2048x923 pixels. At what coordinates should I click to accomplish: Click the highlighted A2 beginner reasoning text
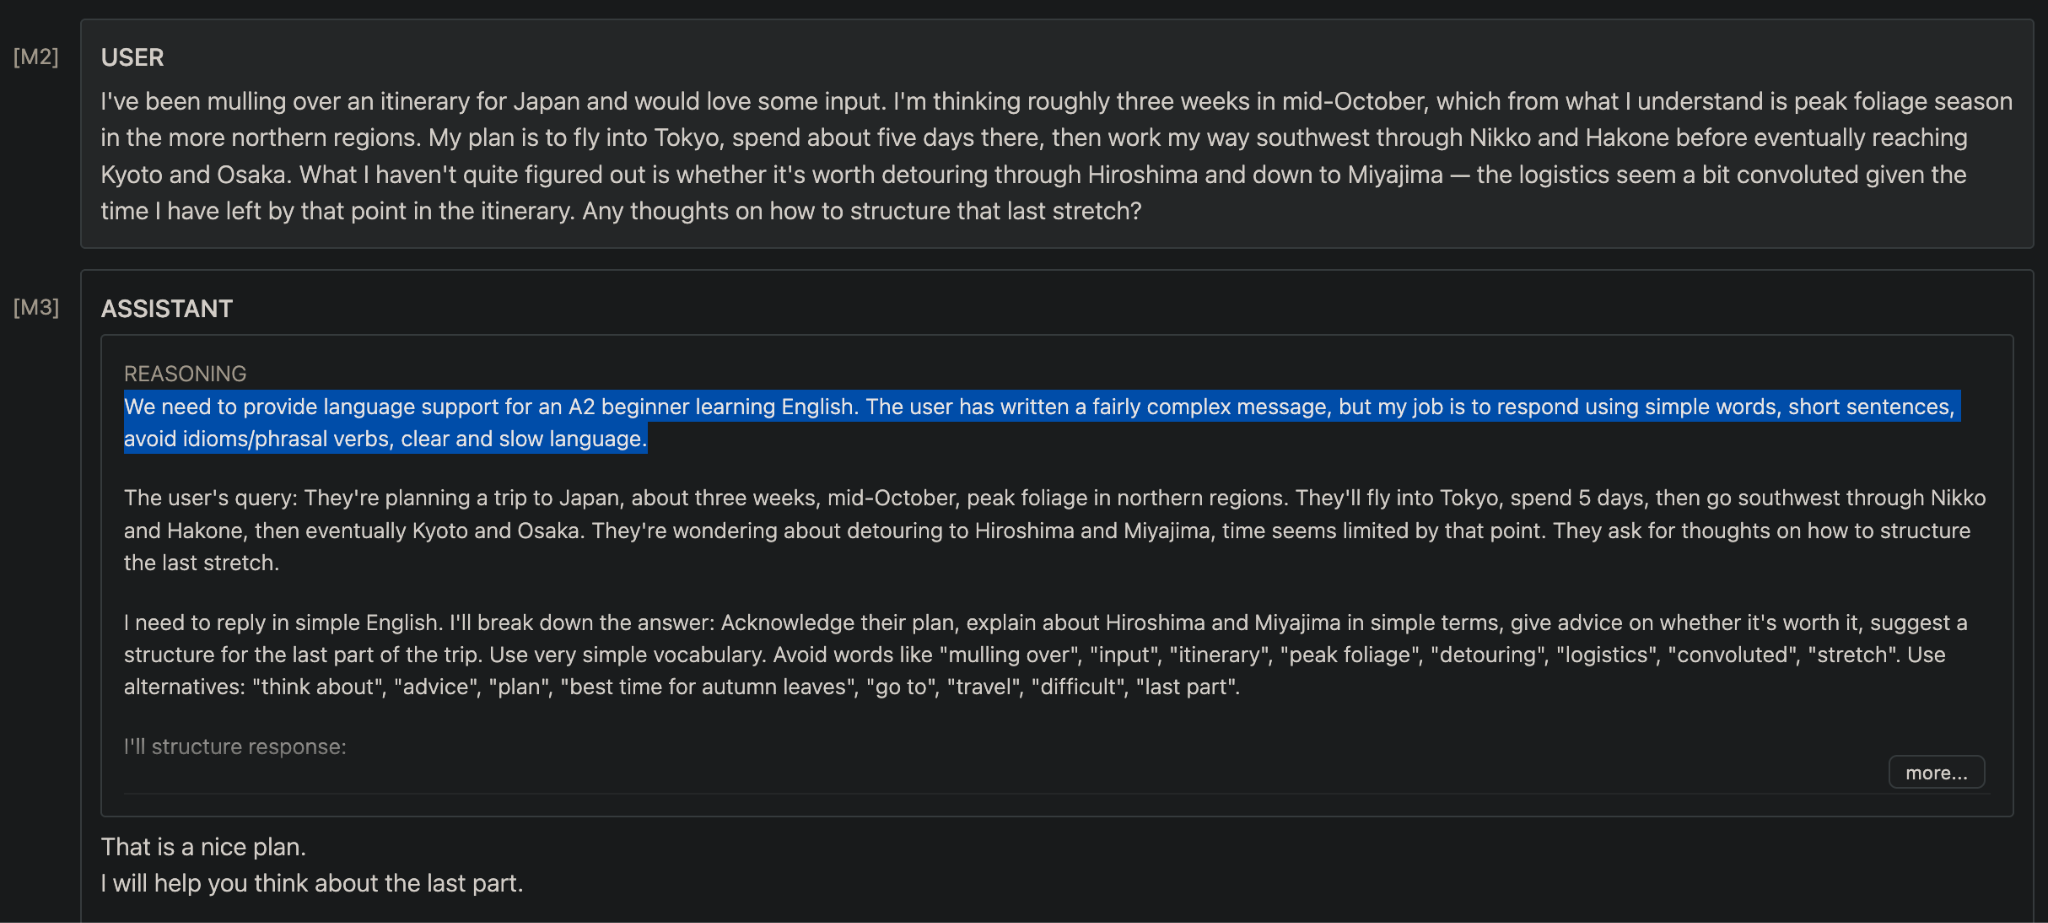point(1040,422)
